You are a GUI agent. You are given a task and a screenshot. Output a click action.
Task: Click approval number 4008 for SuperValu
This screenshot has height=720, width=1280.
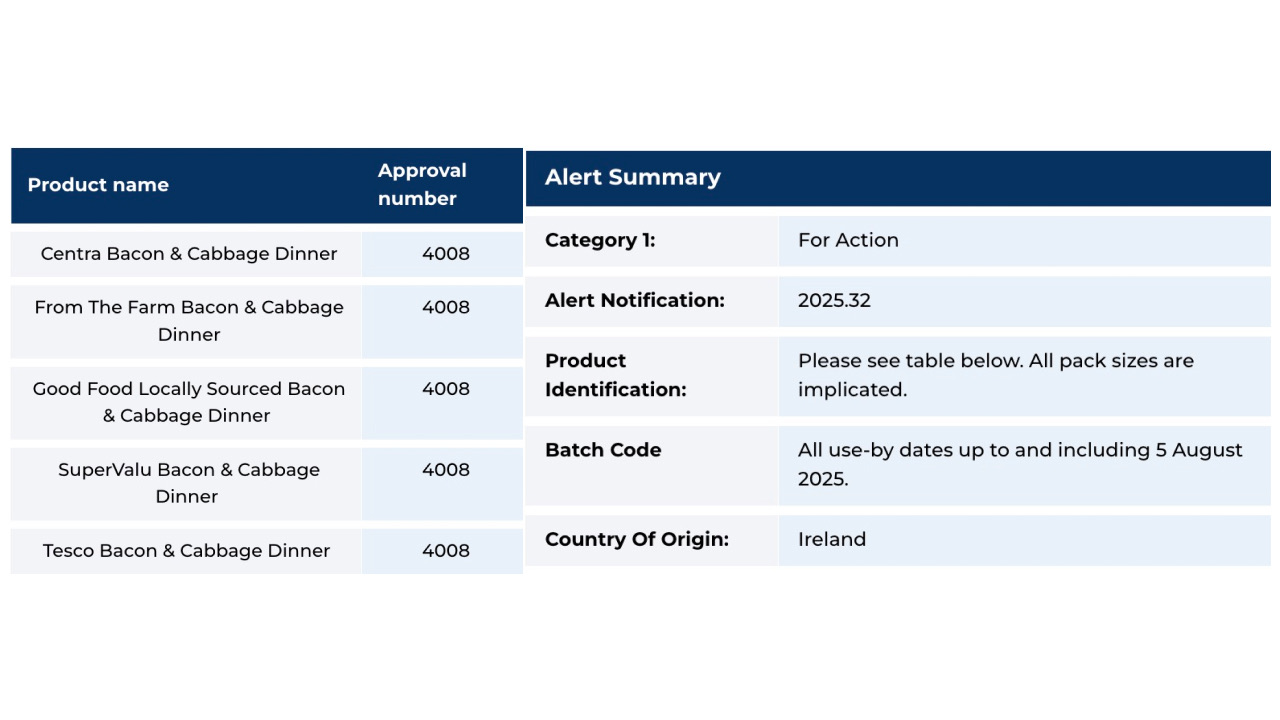tap(446, 470)
